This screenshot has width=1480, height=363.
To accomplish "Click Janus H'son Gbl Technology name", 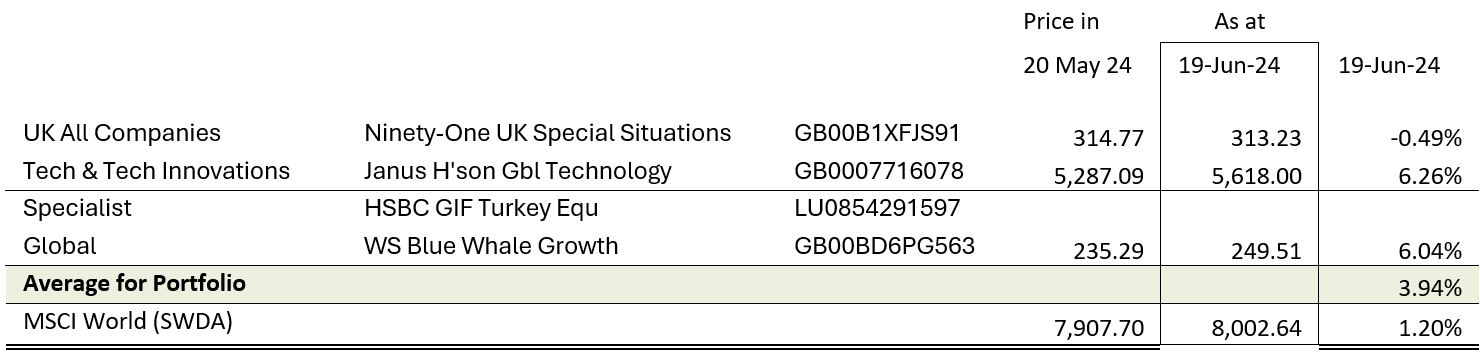I will click(518, 171).
